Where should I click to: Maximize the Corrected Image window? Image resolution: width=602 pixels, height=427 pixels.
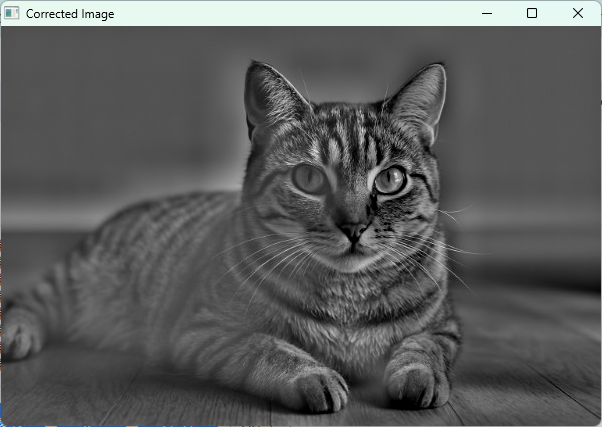532,13
